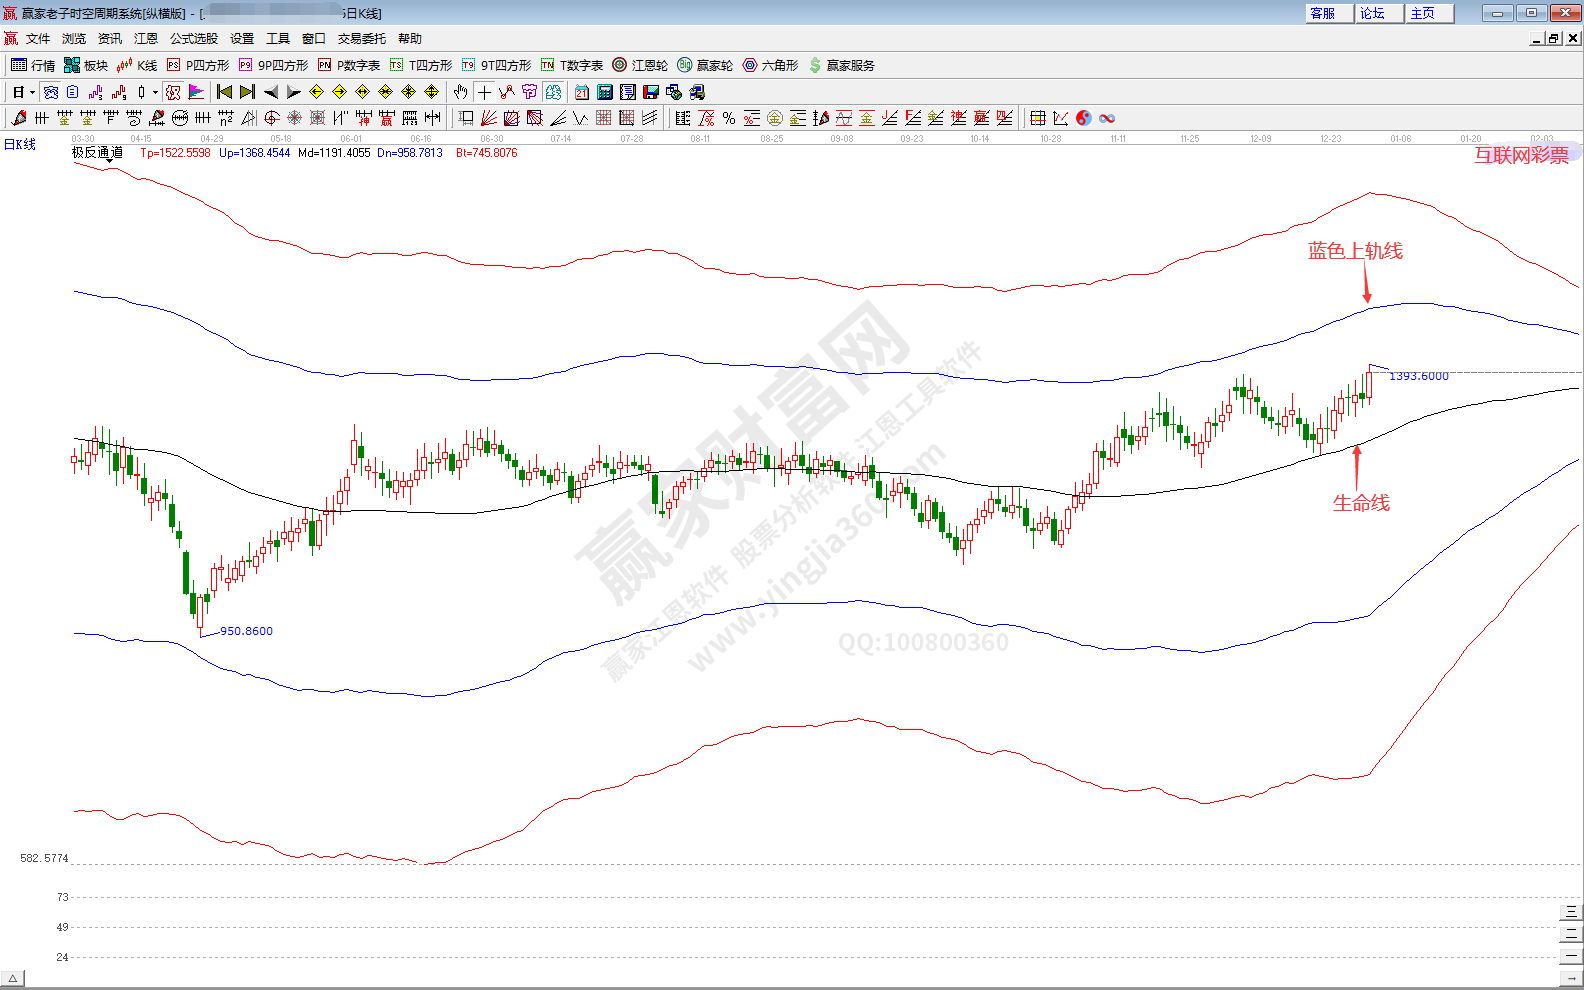Viewport: 1584px width, 990px height.
Task: Select the crosshair cursor tool
Action: tap(484, 92)
